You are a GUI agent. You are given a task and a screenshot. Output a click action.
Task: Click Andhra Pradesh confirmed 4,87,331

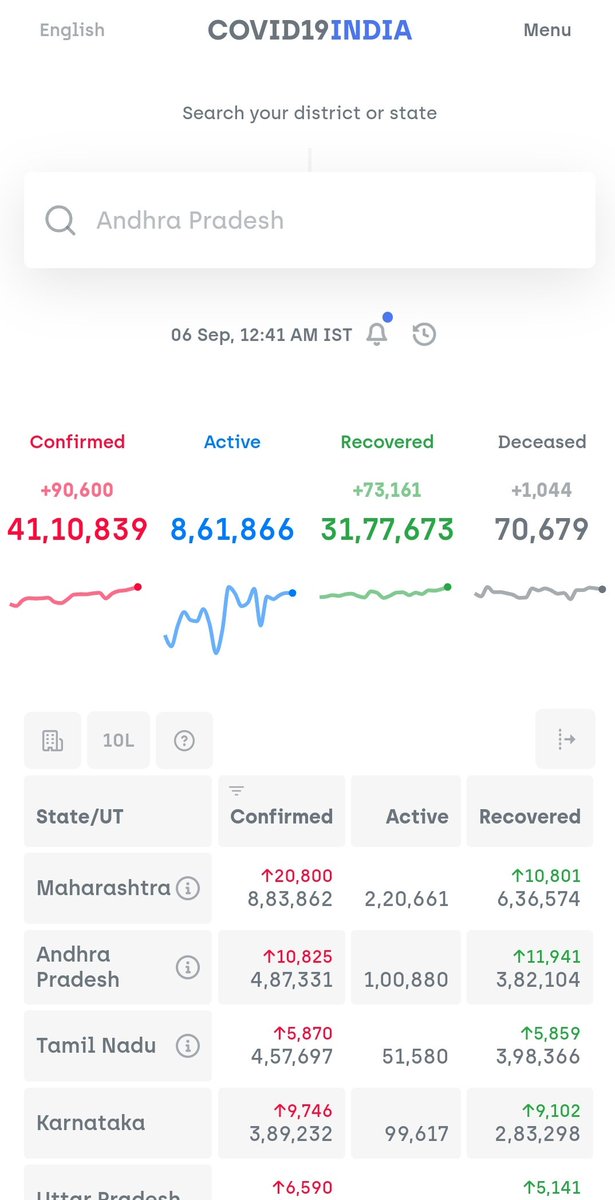click(290, 979)
